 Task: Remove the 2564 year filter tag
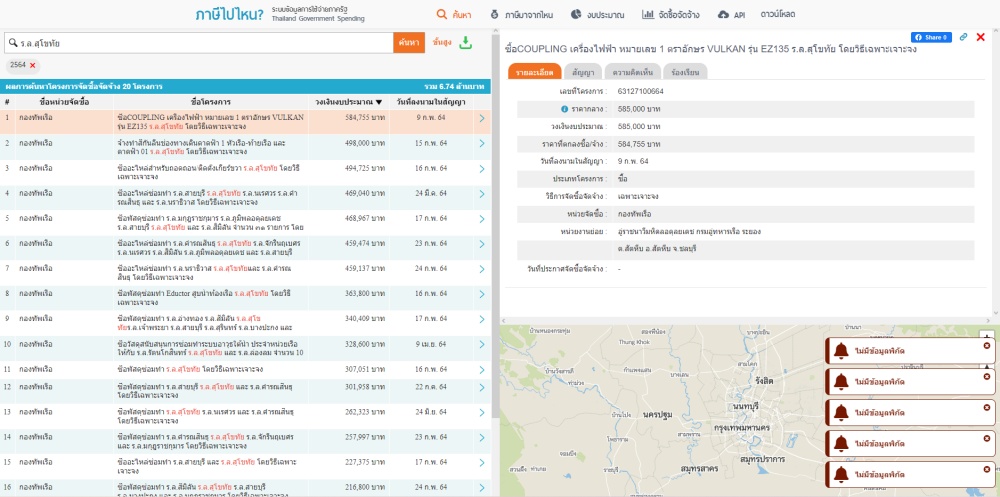coord(32,65)
